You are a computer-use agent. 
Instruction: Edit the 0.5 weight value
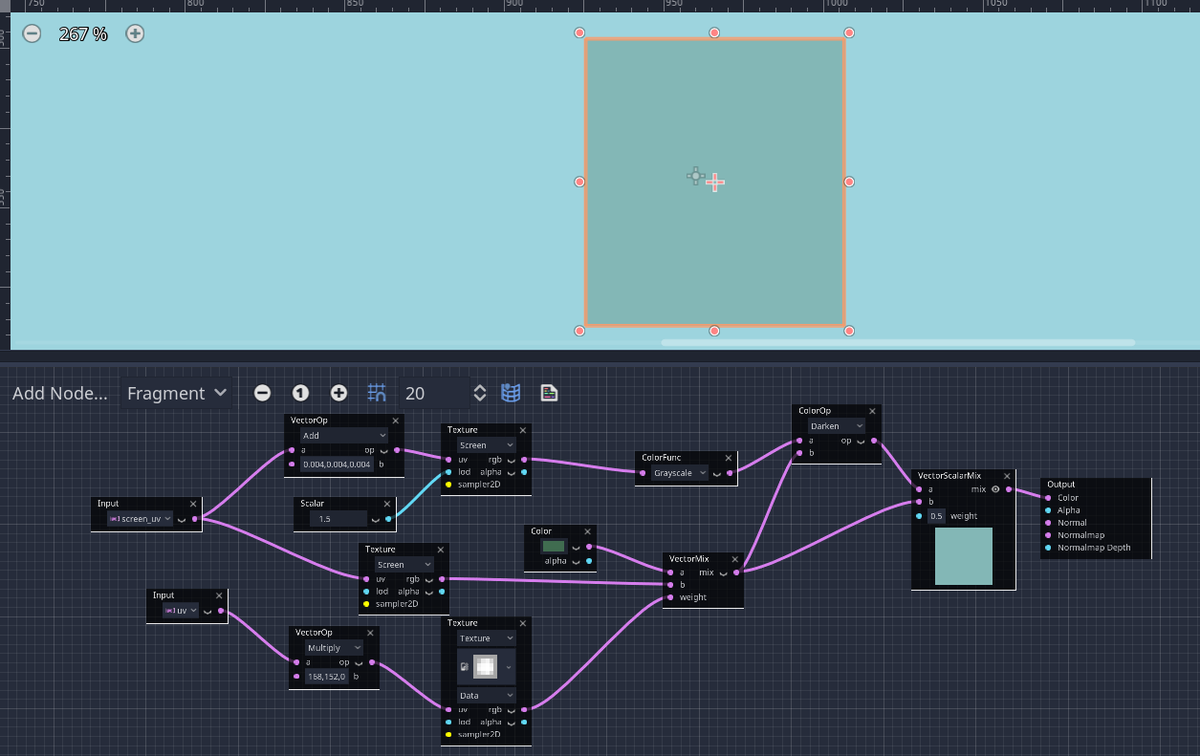pyautogui.click(x=936, y=516)
